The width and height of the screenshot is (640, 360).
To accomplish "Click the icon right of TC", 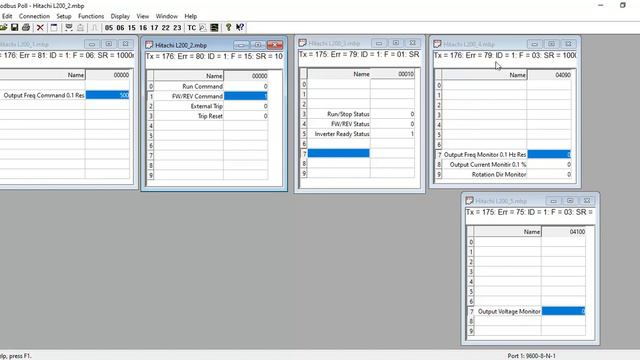I will point(203,27).
